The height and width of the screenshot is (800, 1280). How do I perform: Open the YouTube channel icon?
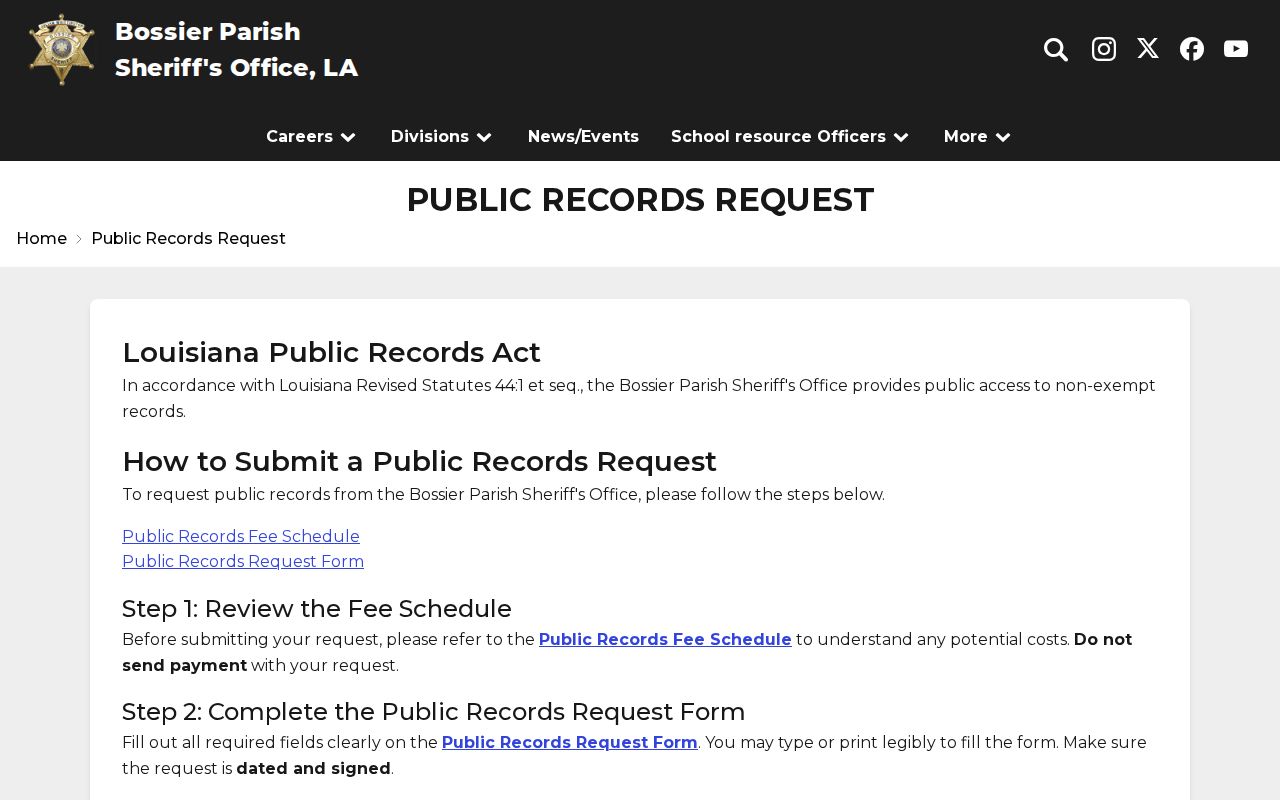pyautogui.click(x=1236, y=49)
